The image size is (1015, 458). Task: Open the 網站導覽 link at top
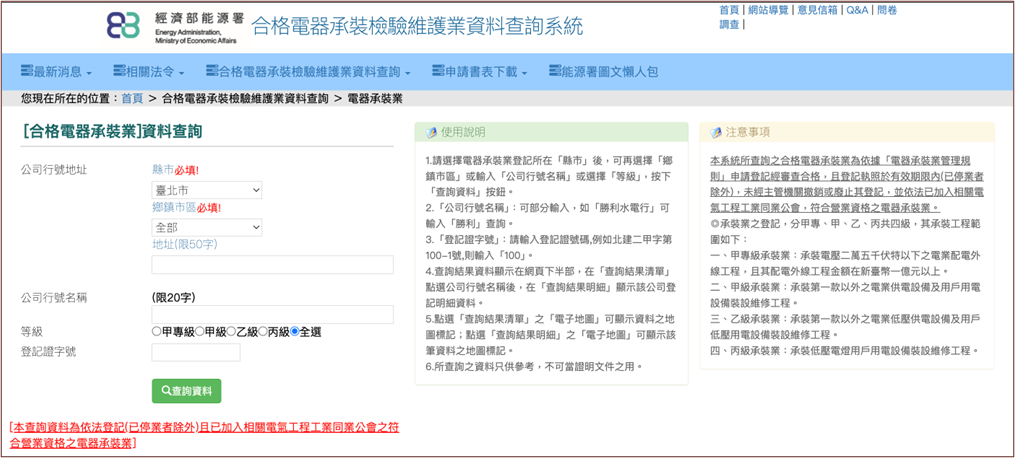tap(768, 10)
